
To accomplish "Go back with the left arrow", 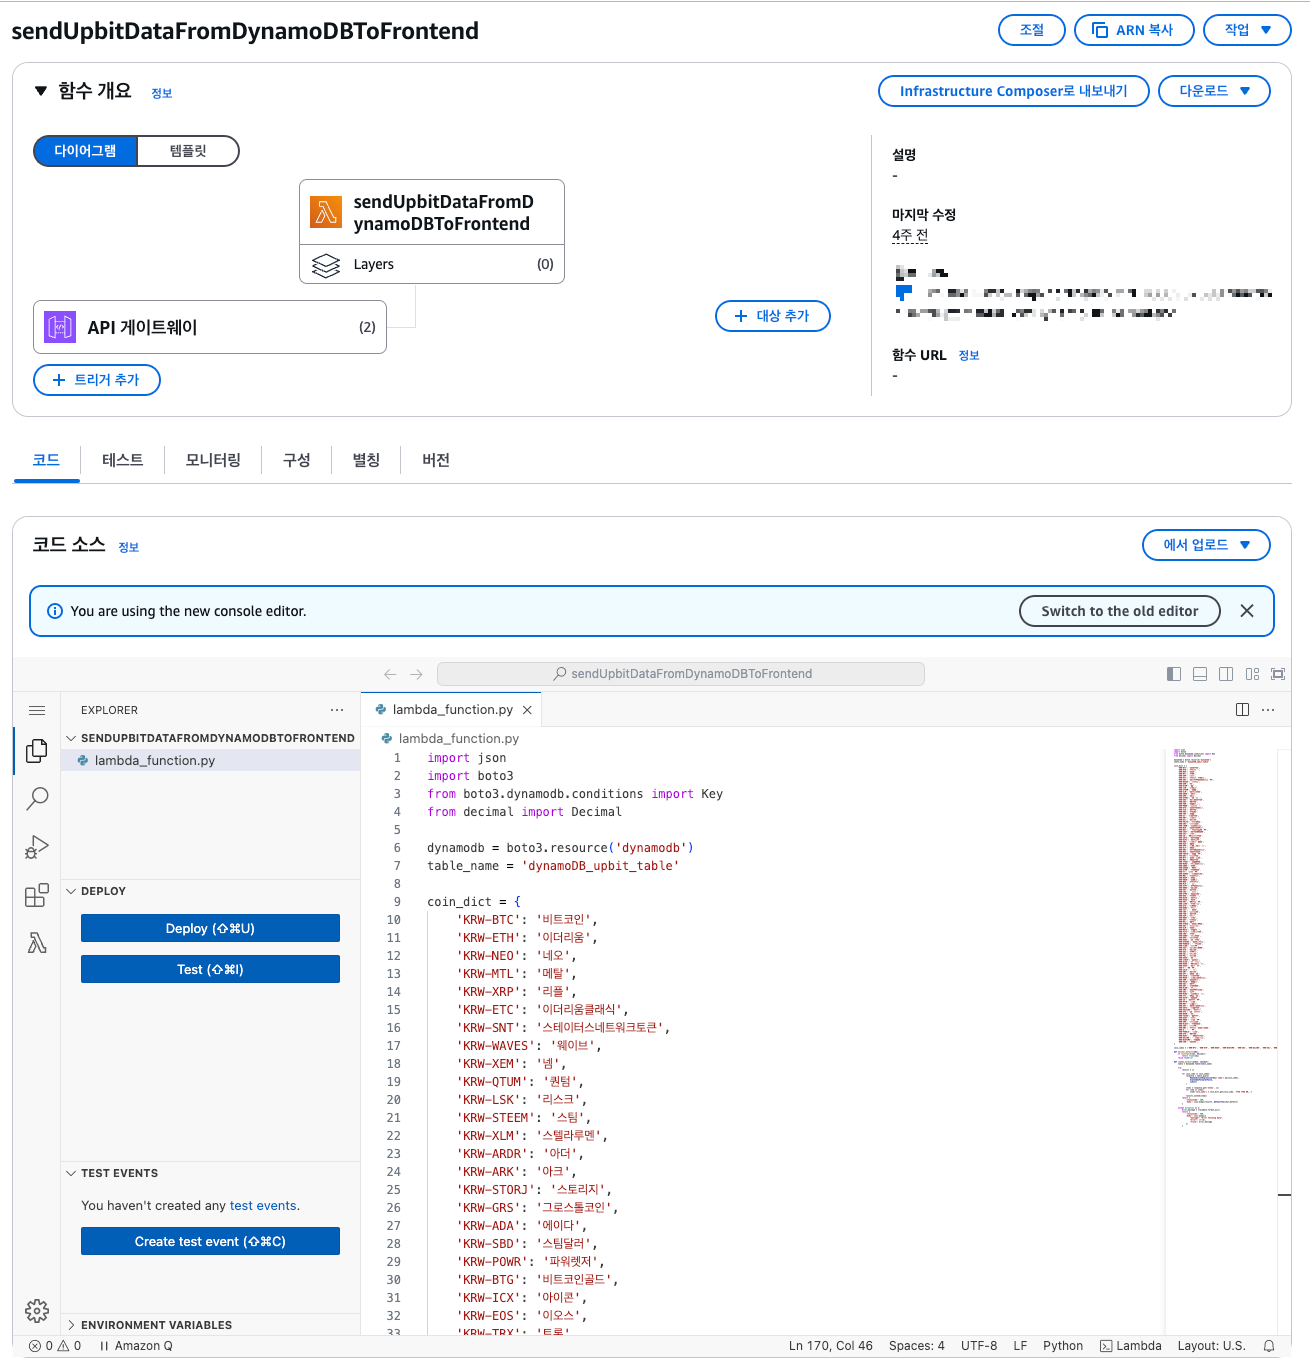I will pos(390,674).
